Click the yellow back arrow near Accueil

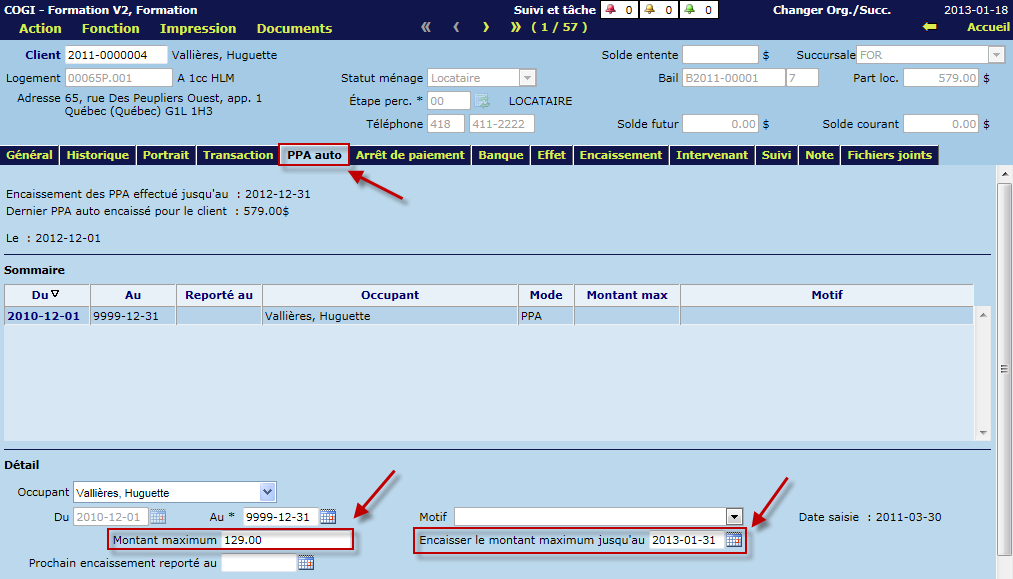(x=929, y=28)
